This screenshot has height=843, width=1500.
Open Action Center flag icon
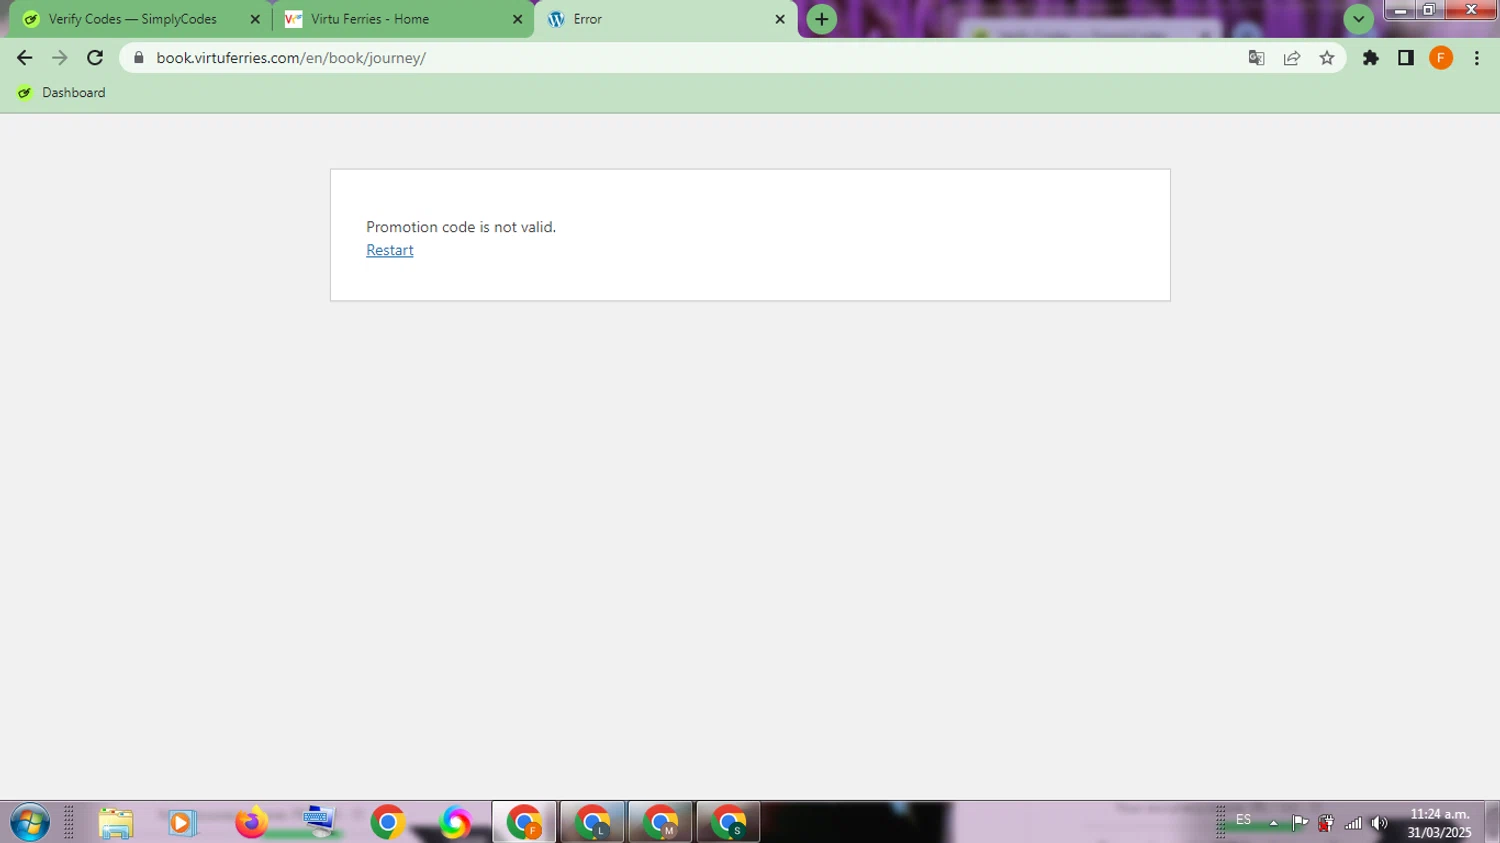[1300, 823]
